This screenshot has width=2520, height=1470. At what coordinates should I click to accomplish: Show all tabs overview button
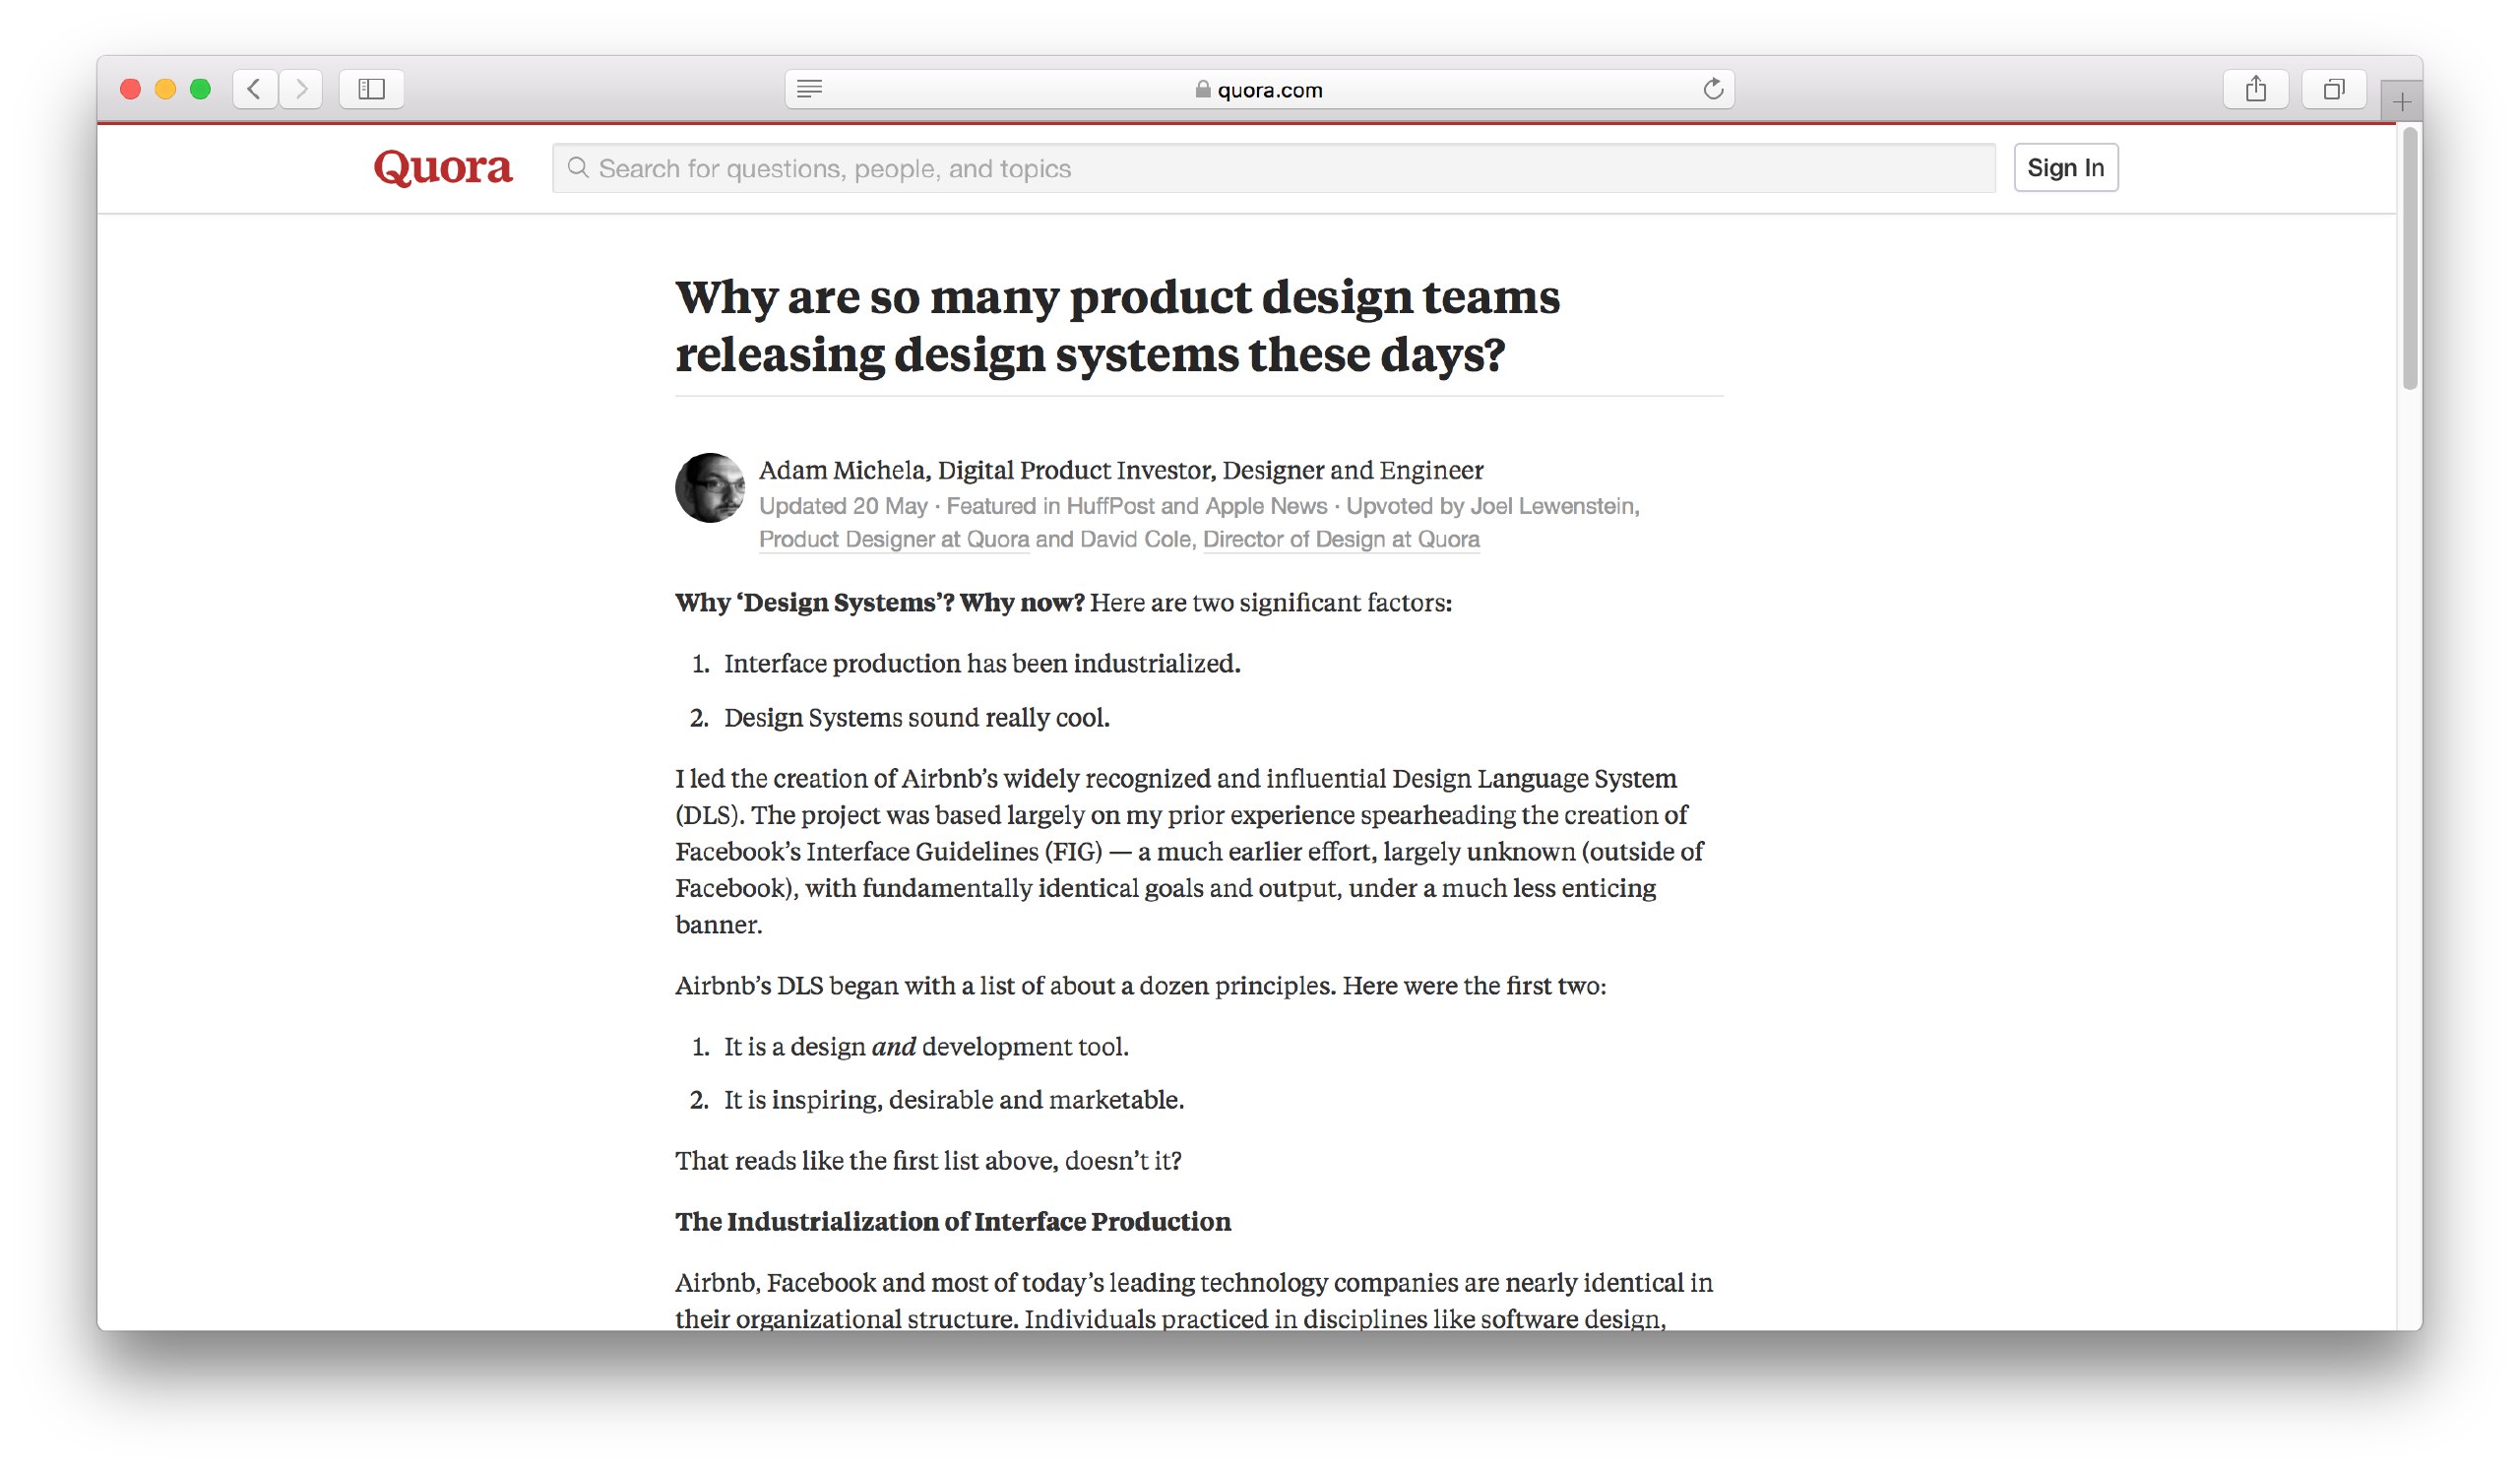pyautogui.click(x=2334, y=89)
